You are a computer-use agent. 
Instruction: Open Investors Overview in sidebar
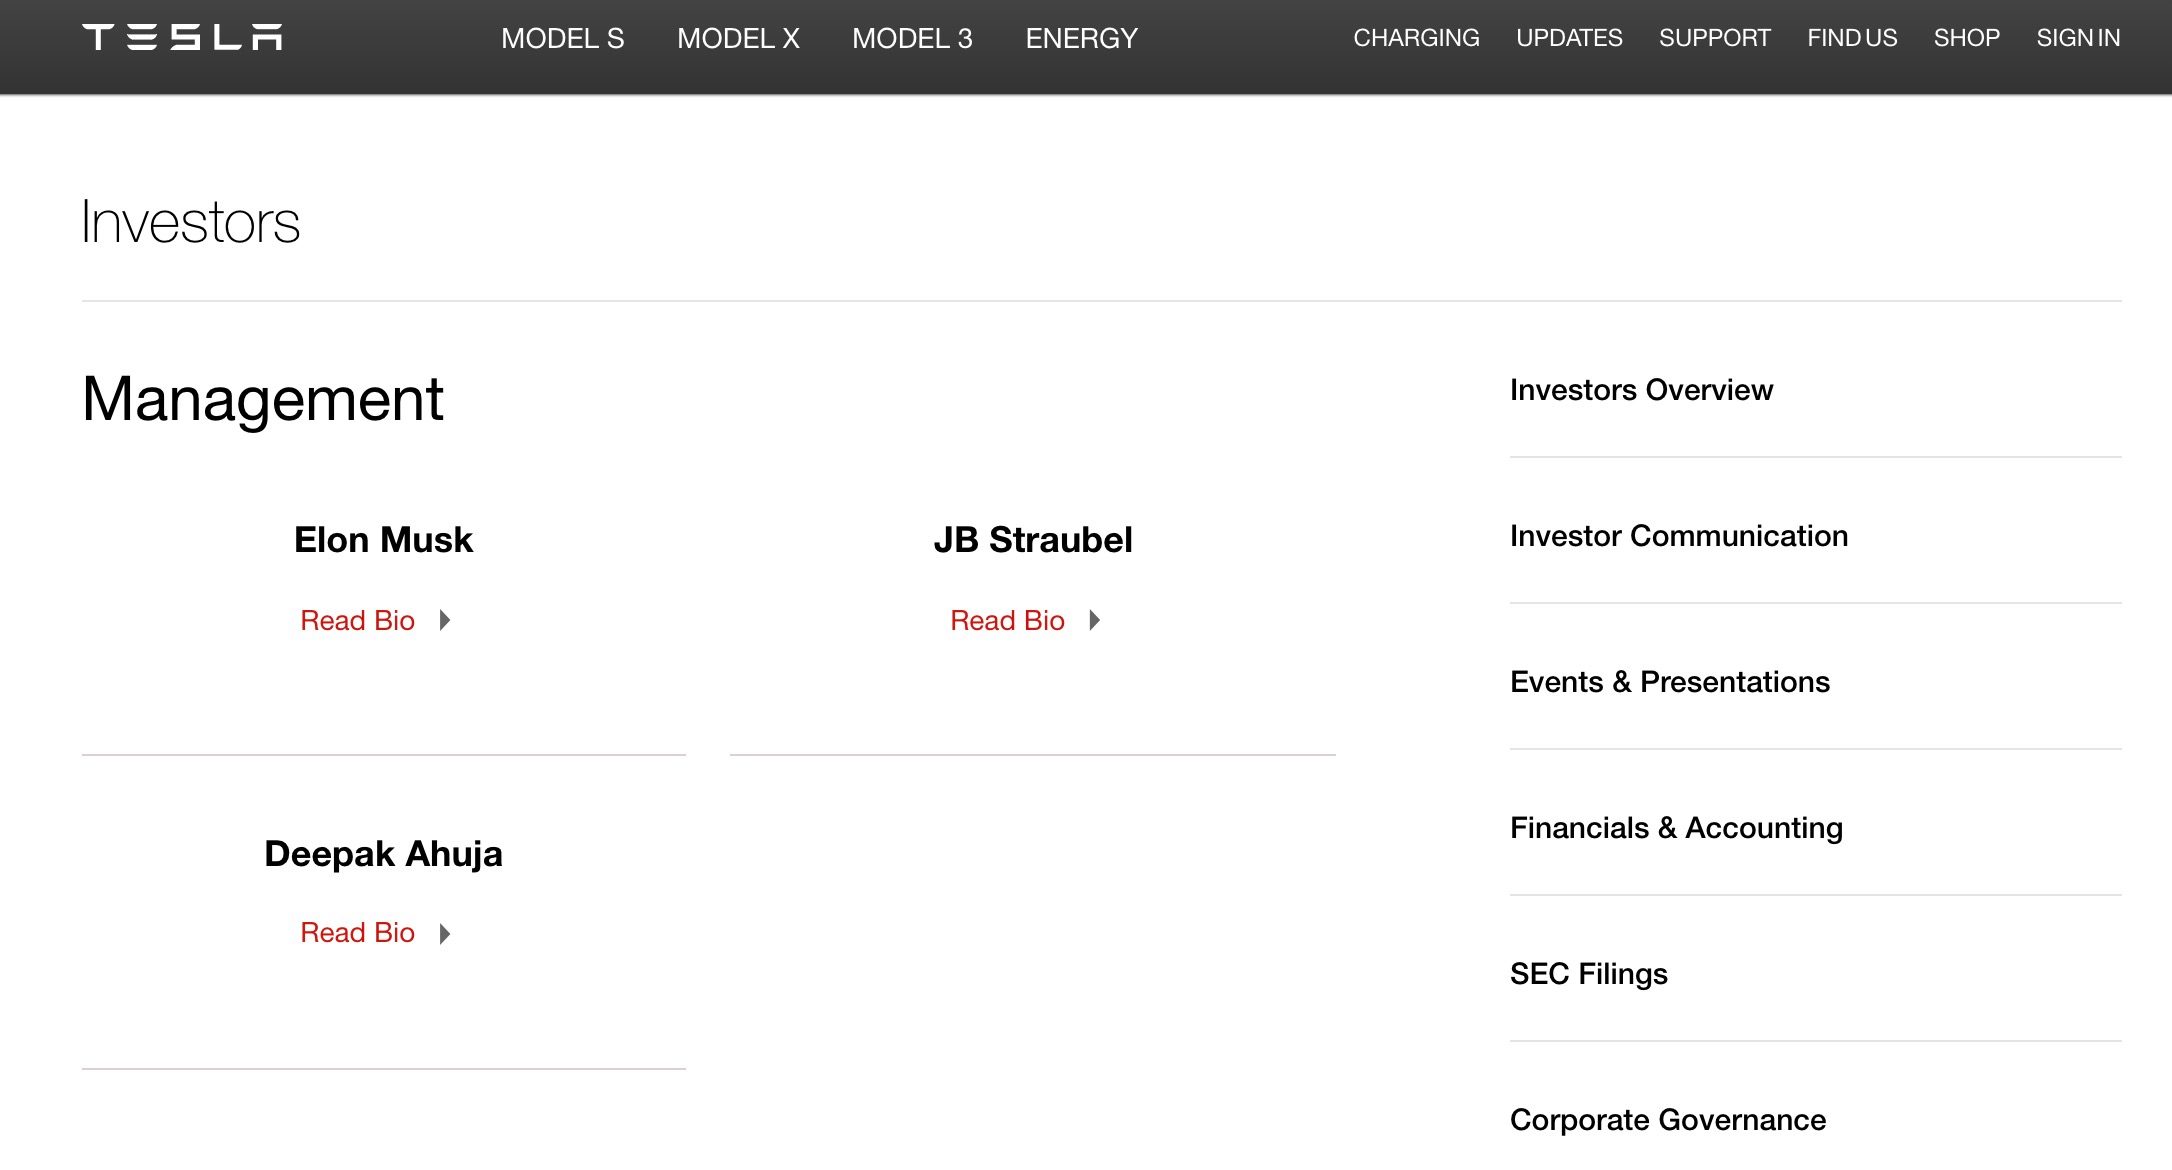point(1641,390)
